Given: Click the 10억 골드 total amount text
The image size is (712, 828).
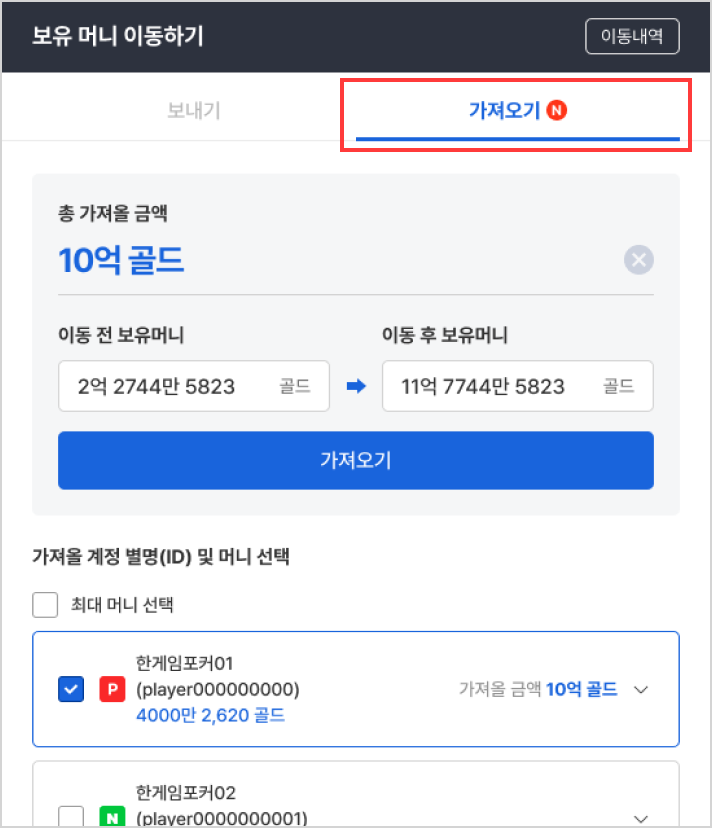Looking at the screenshot, I should coord(121,261).
